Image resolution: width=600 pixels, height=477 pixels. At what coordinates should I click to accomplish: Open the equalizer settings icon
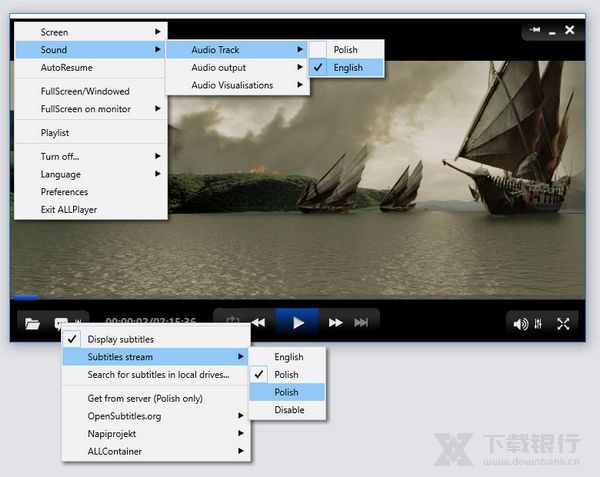point(539,323)
